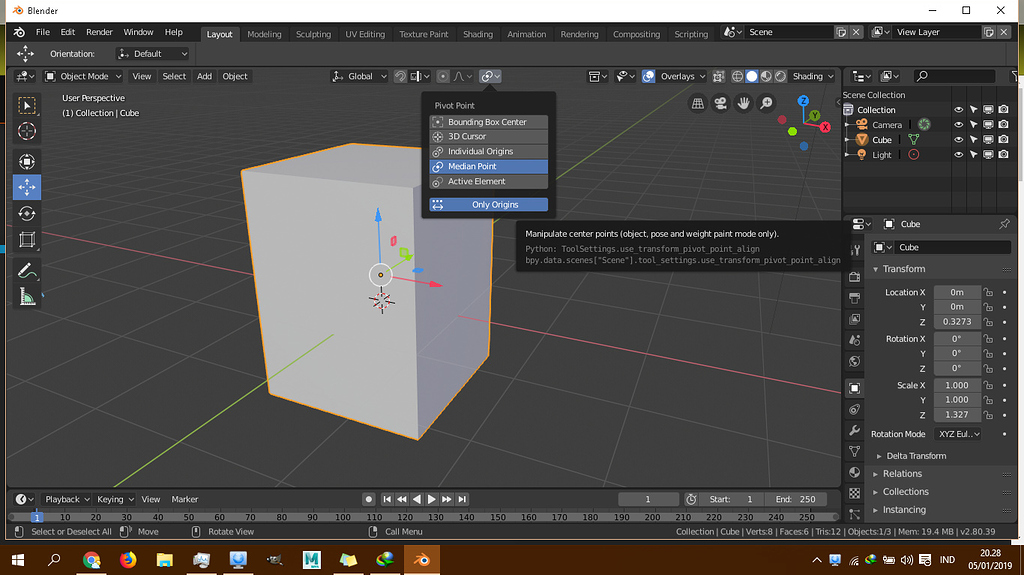
Task: Open the Shading options dropdown
Action: click(813, 76)
